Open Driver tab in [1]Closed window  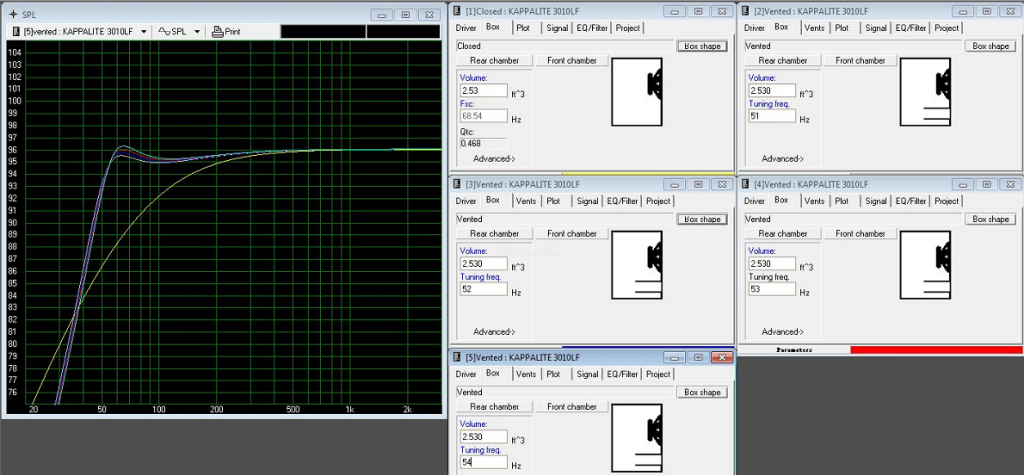[466, 28]
